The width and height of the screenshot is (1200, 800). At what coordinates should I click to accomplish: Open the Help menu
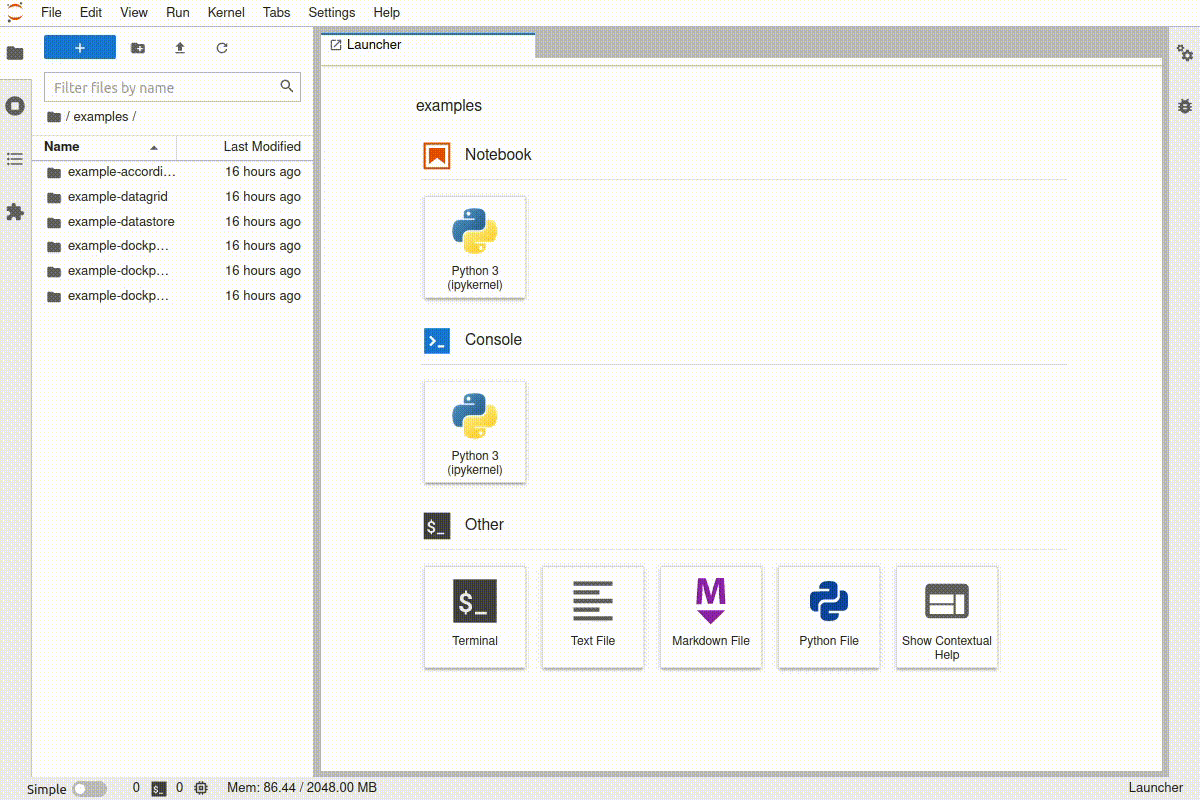386,12
